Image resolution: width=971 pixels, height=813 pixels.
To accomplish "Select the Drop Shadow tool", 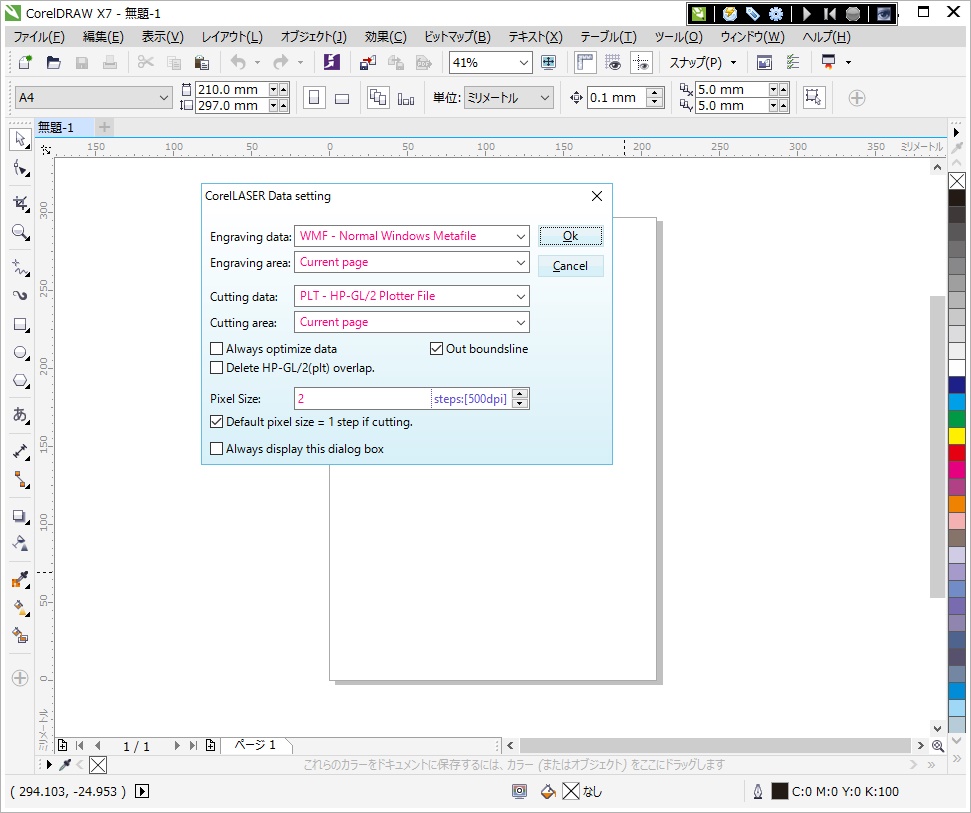I will coord(20,516).
